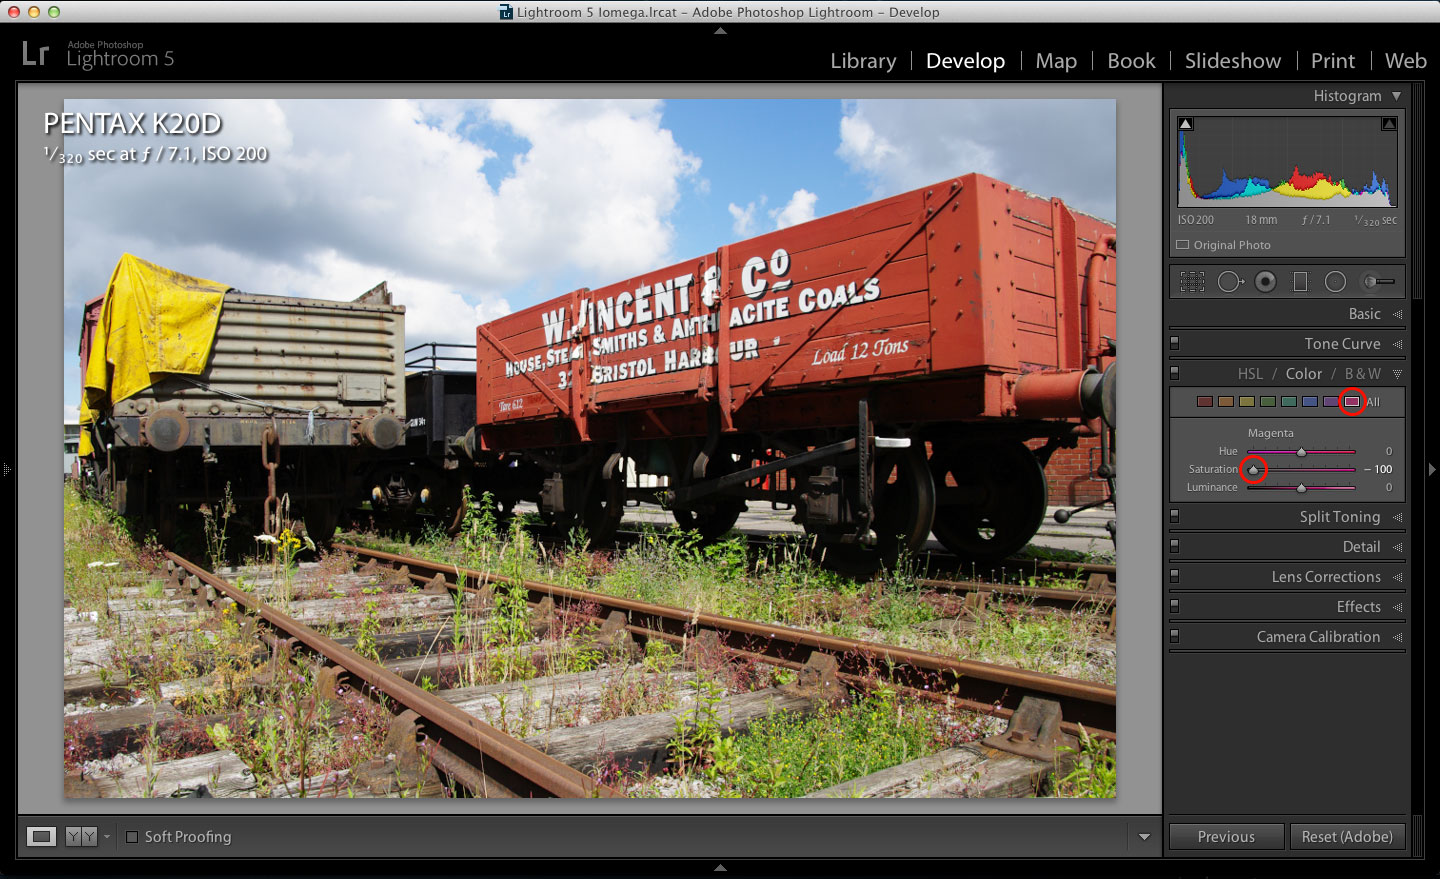This screenshot has height=879, width=1440.
Task: Select the Aqua color swatch
Action: [1288, 402]
